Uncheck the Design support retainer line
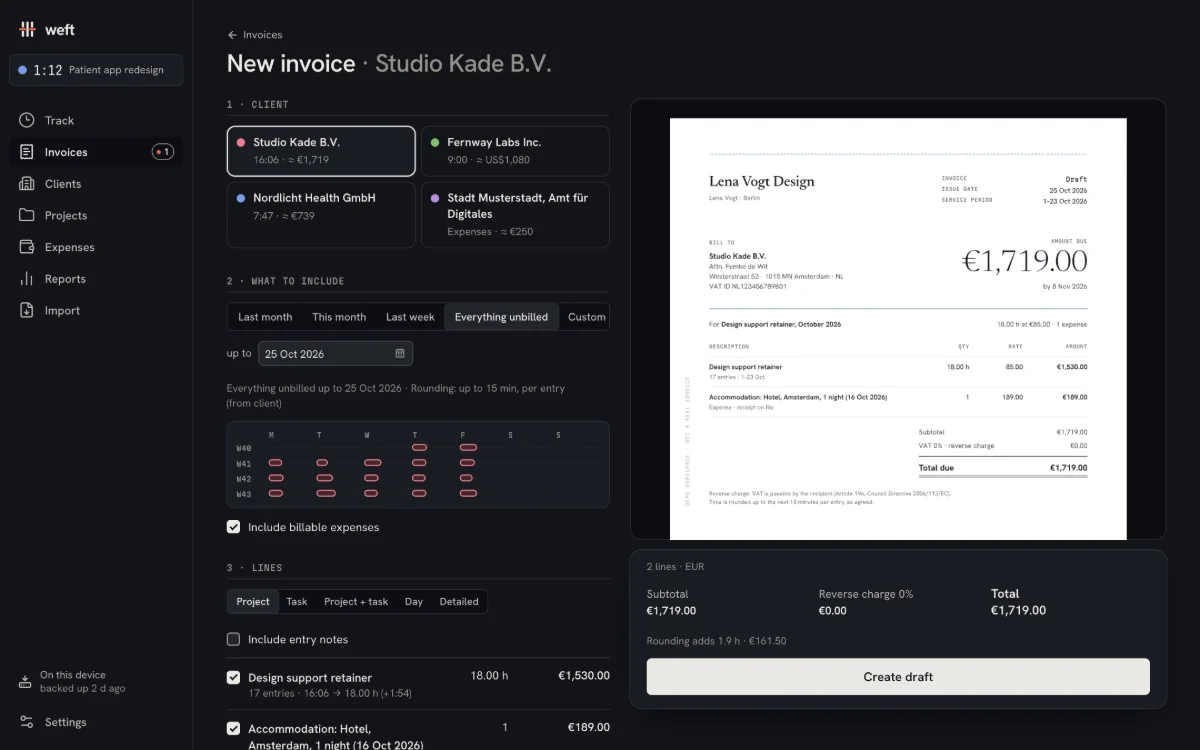1200x750 pixels. point(234,677)
